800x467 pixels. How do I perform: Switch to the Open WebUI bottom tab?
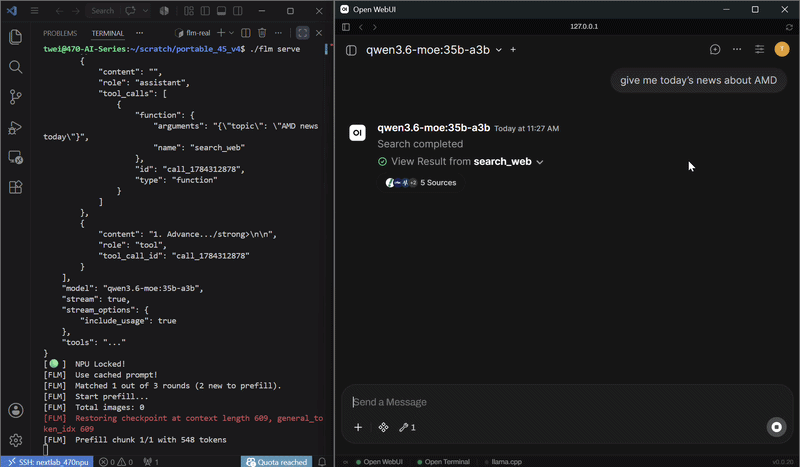(380, 462)
